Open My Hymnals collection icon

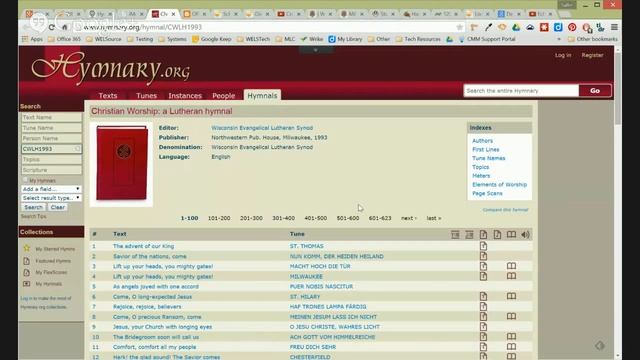click(x=27, y=284)
